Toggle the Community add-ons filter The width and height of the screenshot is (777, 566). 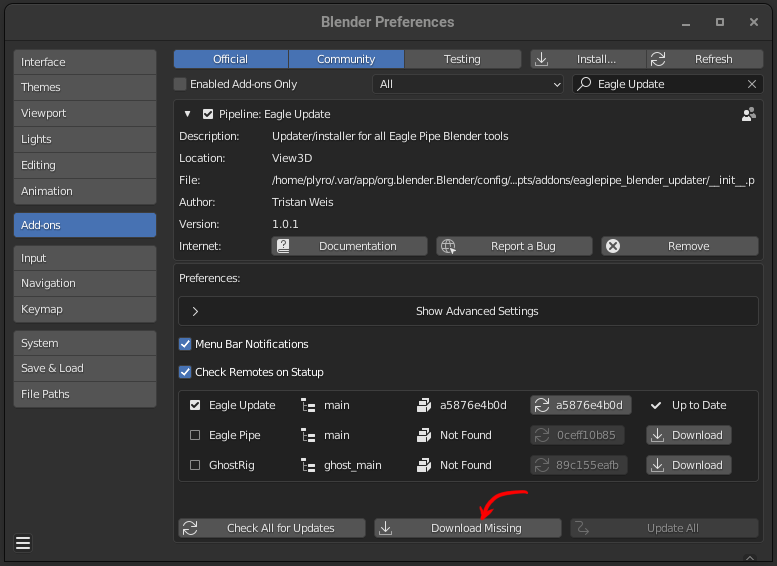[346, 59]
